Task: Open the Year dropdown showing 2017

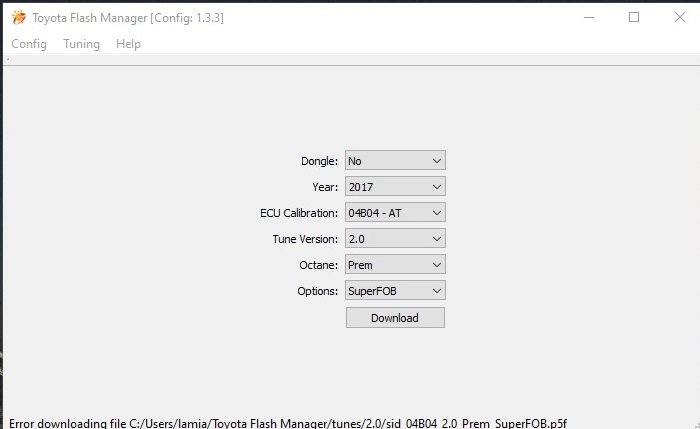Action: [395, 186]
